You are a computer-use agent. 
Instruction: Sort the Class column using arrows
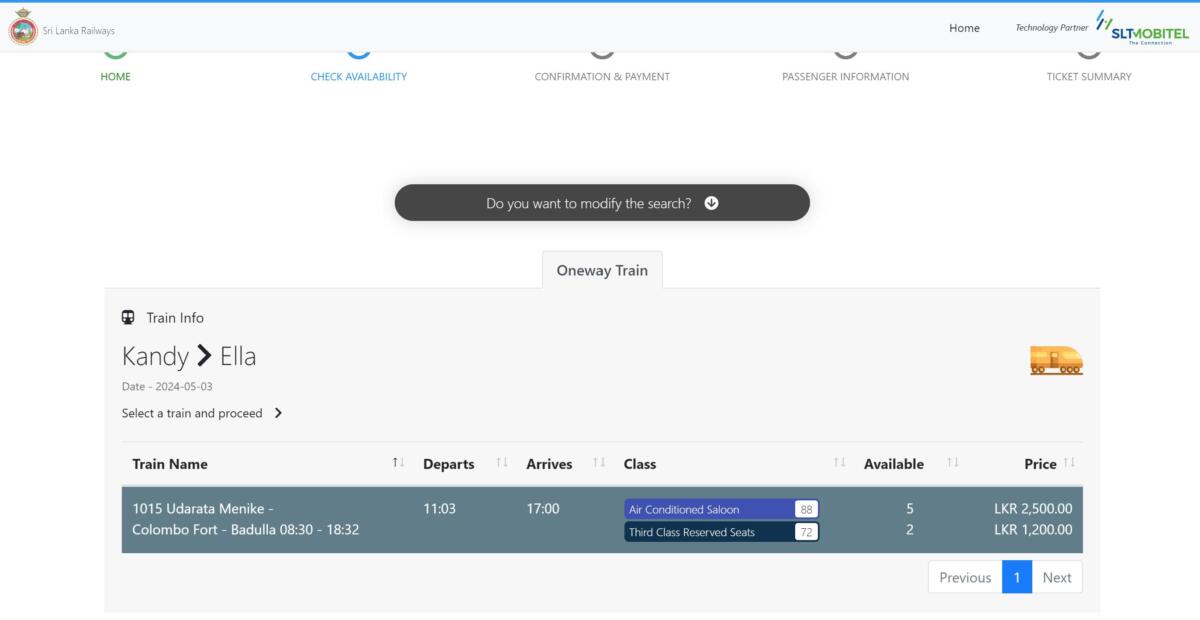tap(839, 463)
